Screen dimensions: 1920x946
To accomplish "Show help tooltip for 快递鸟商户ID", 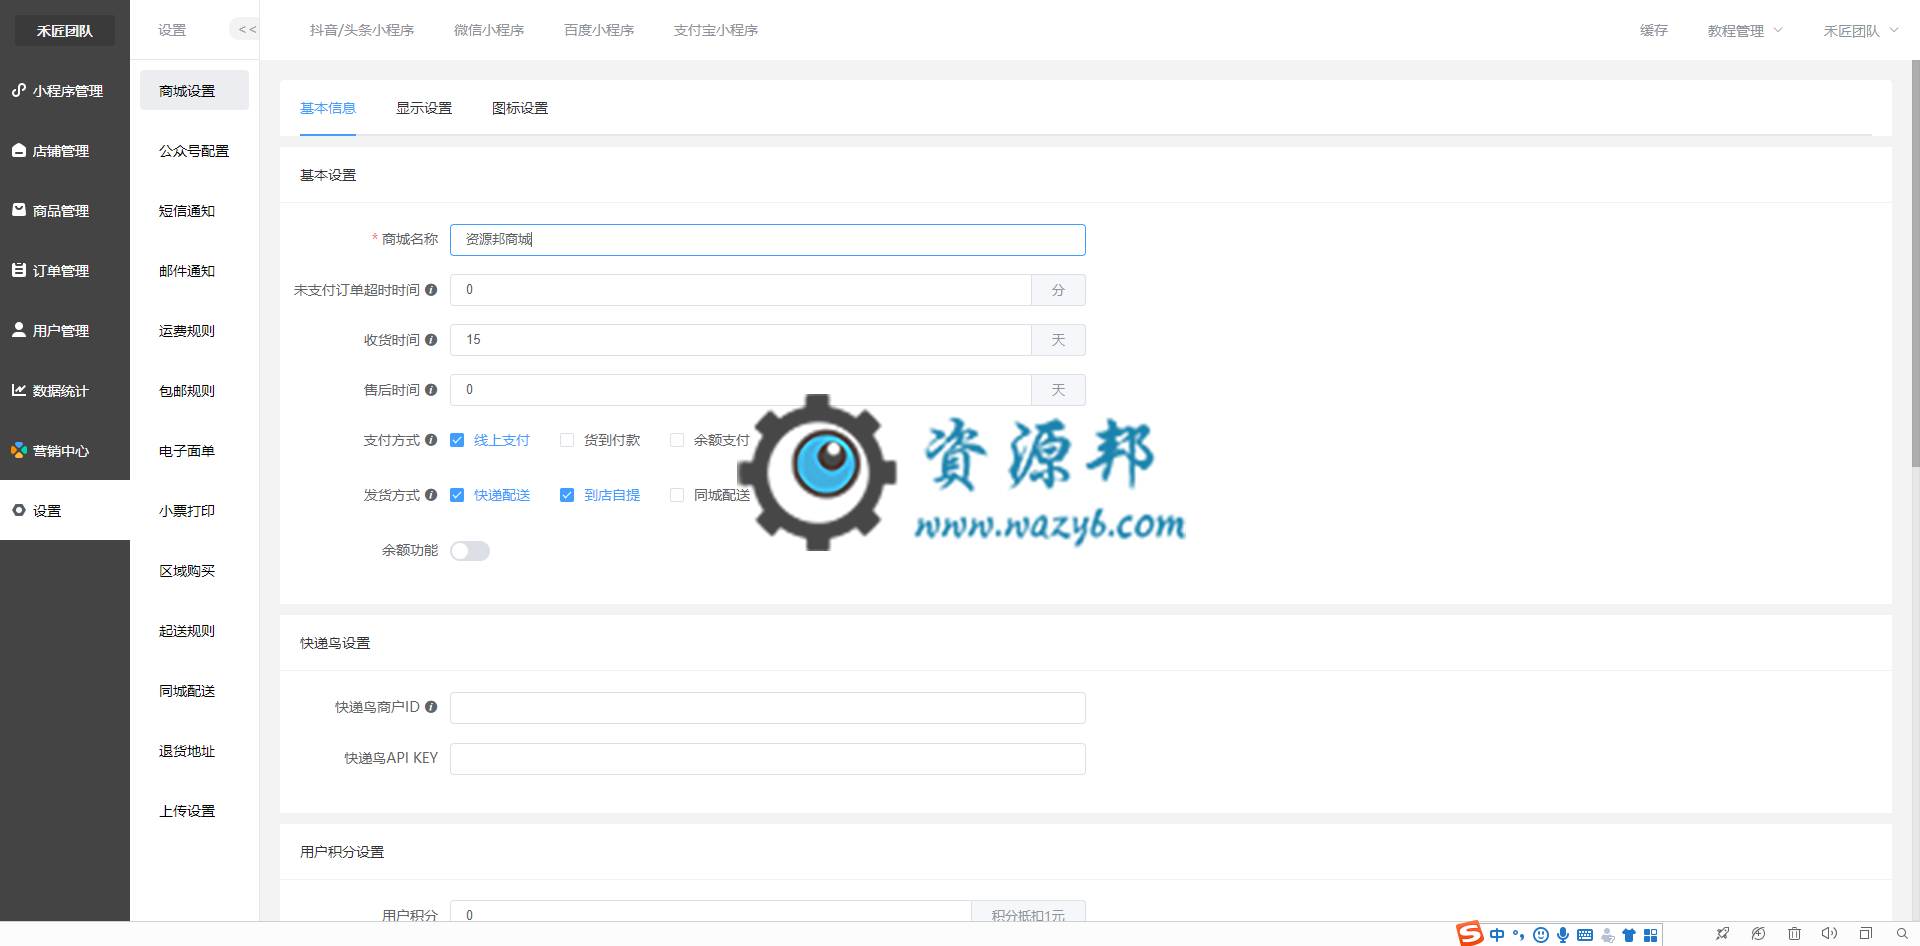I will pyautogui.click(x=431, y=707).
